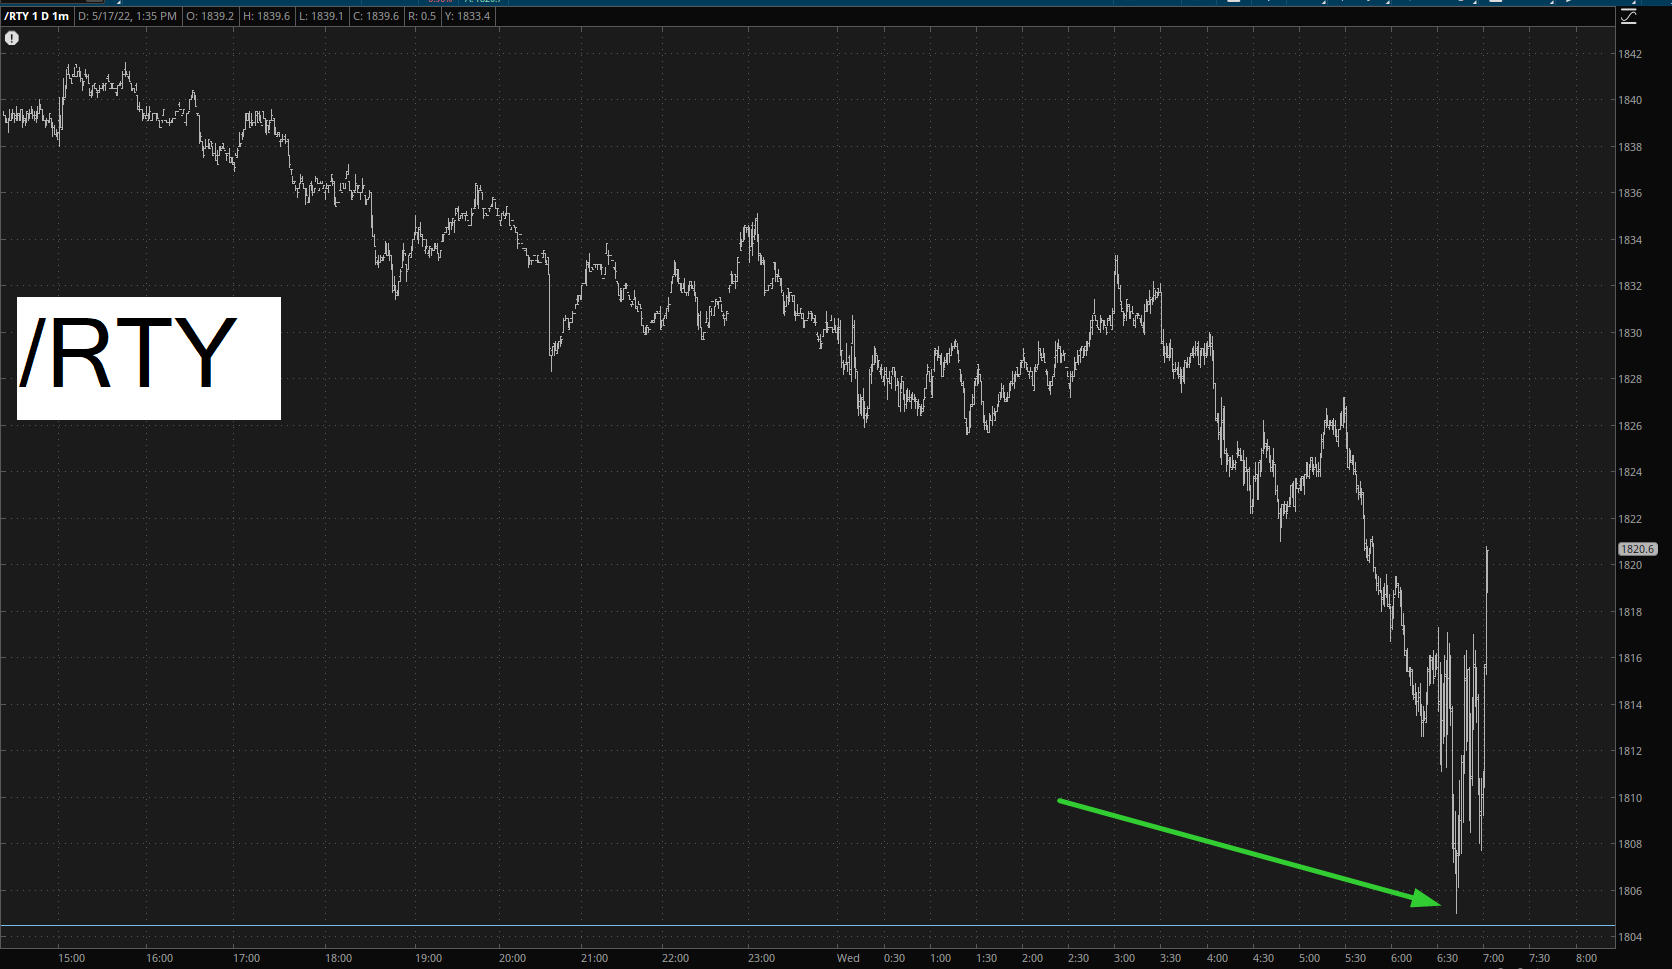
Task: Click the Open value O: 1839.2
Action: point(210,16)
